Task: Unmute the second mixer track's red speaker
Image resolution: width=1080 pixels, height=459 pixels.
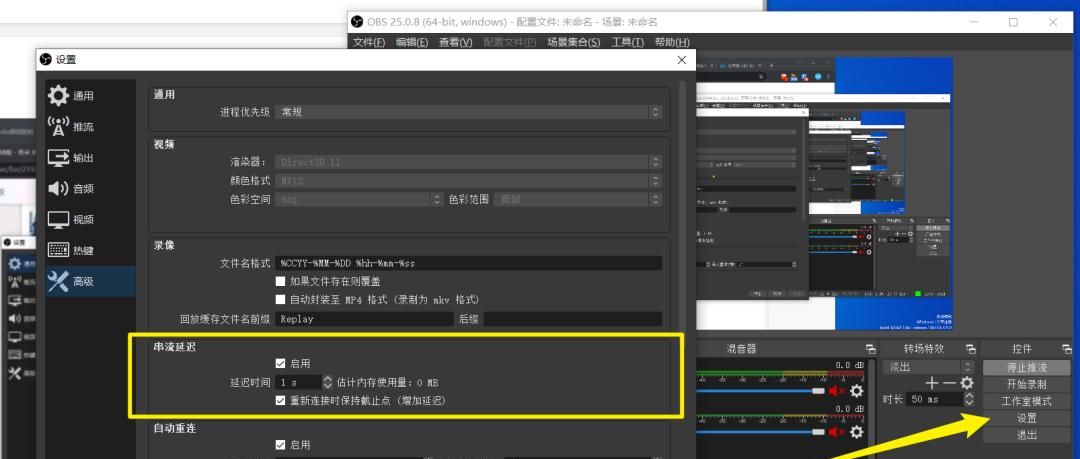Action: pyautogui.click(x=836, y=432)
